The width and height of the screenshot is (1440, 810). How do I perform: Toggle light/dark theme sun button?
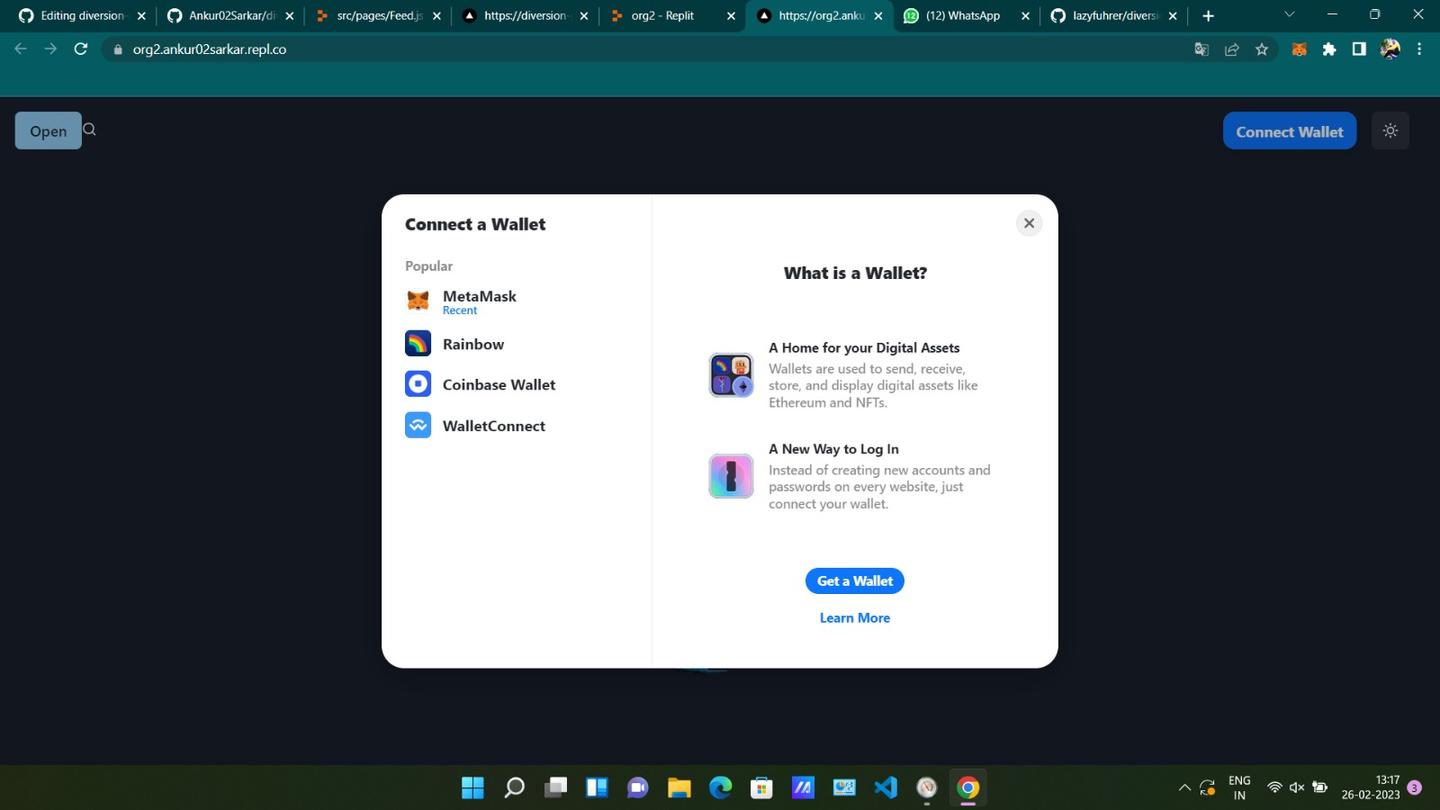coord(1390,131)
